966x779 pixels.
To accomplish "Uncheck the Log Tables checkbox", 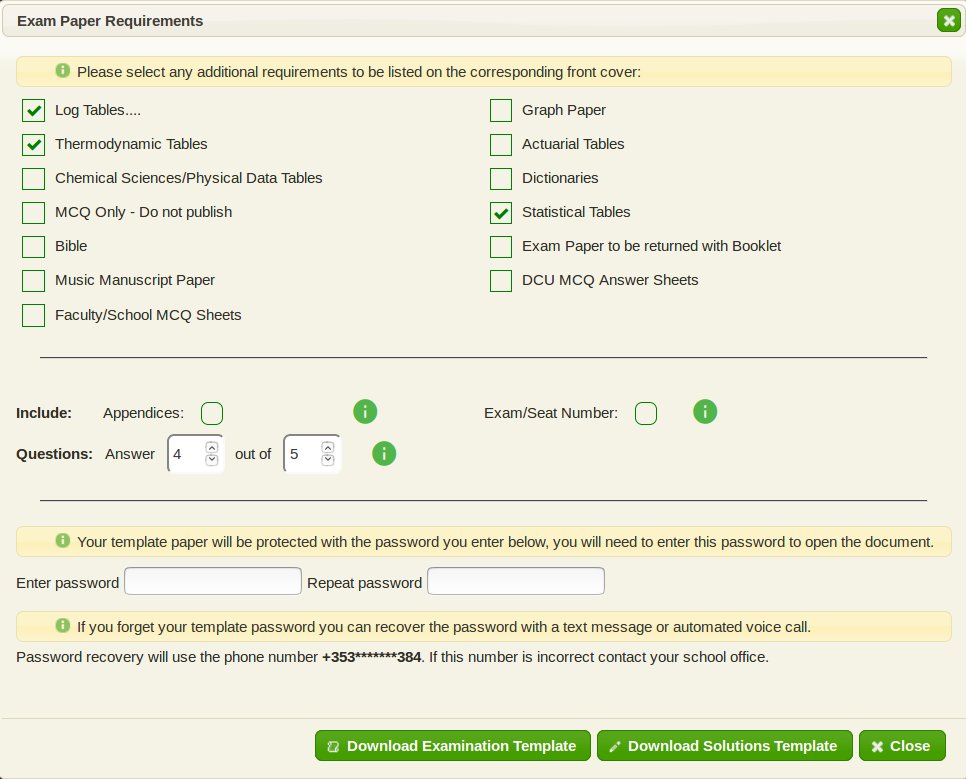I will point(33,110).
